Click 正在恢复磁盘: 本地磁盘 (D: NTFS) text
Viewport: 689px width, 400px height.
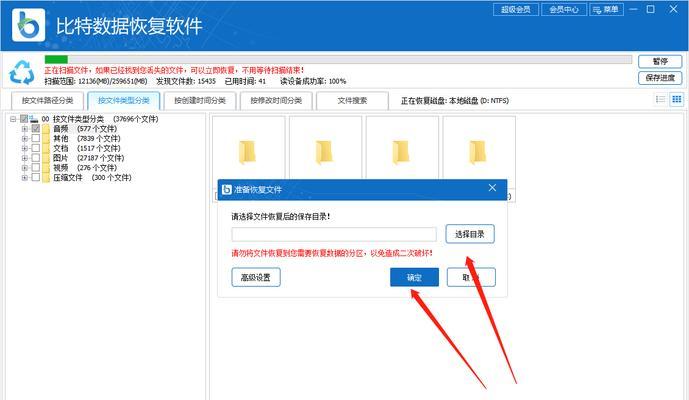(x=455, y=101)
